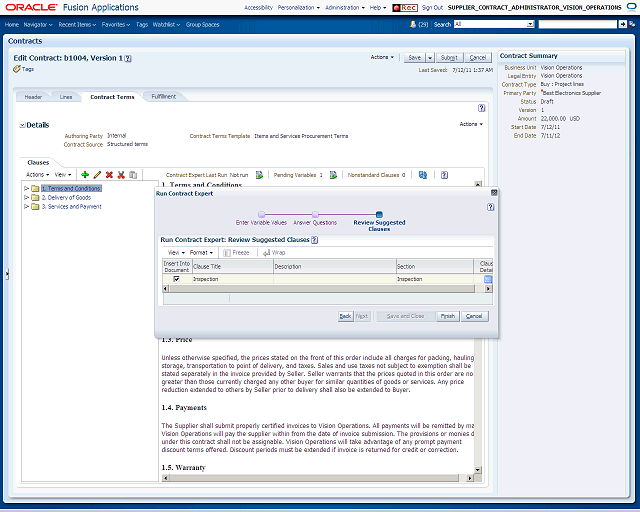Paste the clause with the clipboard icon
This screenshot has height=512, width=640.
pyautogui.click(x=133, y=175)
